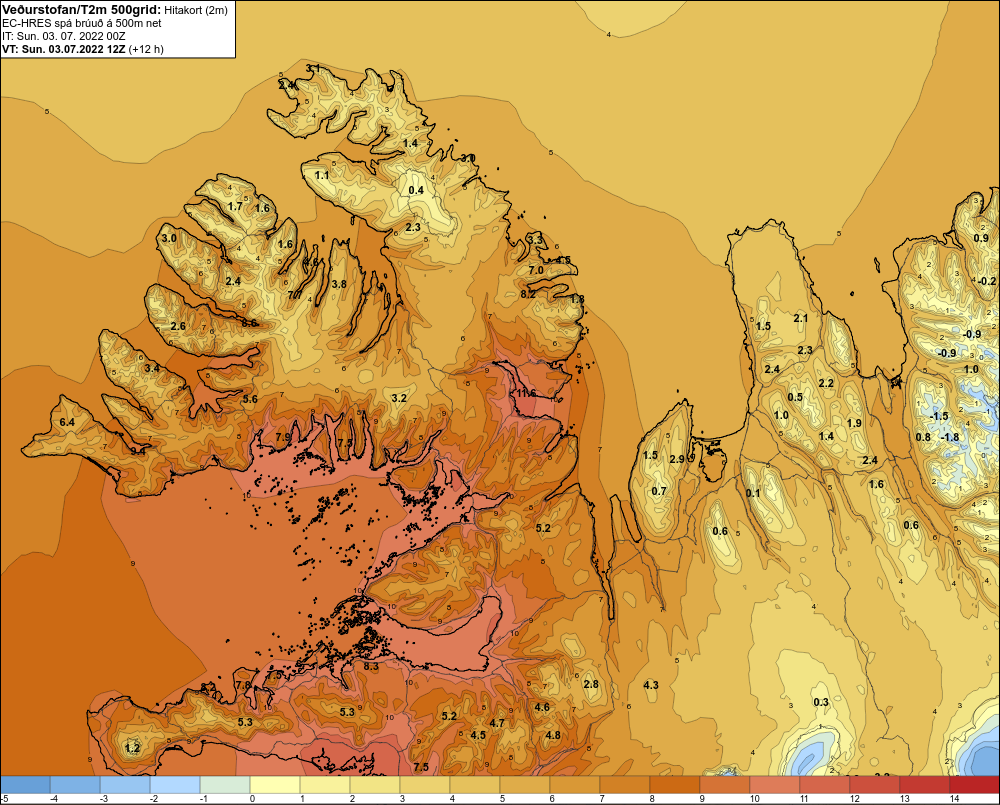
Task: Click the legend tick label 7
Action: pyautogui.click(x=601, y=799)
